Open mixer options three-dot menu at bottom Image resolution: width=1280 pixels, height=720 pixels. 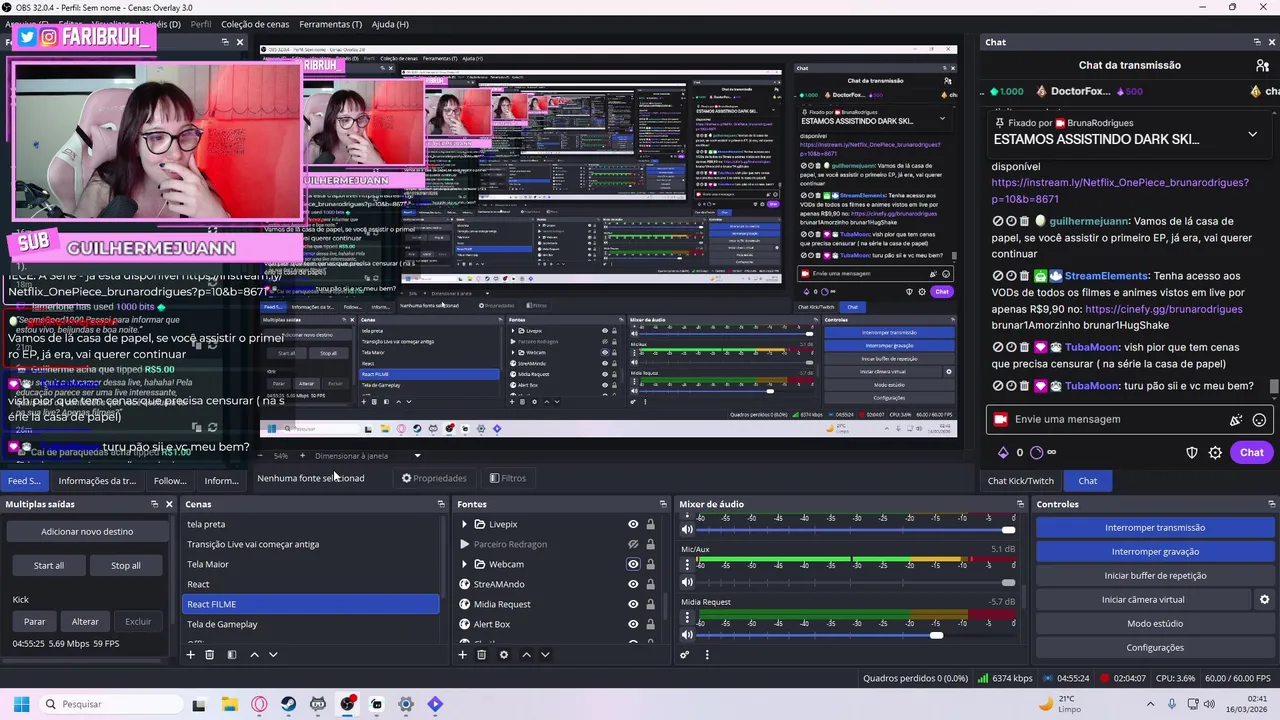(707, 655)
